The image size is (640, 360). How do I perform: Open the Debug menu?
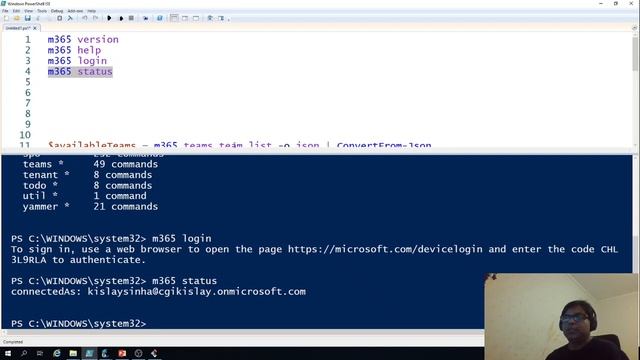(x=57, y=11)
